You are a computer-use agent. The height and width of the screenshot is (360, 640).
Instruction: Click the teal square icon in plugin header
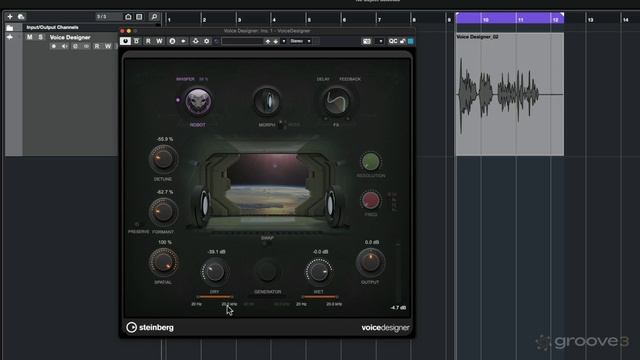(411, 41)
